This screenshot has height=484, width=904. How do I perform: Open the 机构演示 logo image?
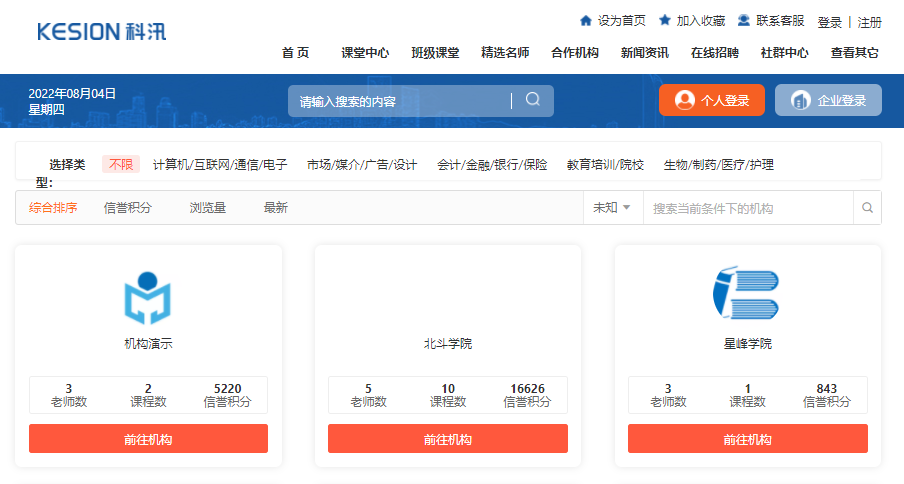(148, 298)
